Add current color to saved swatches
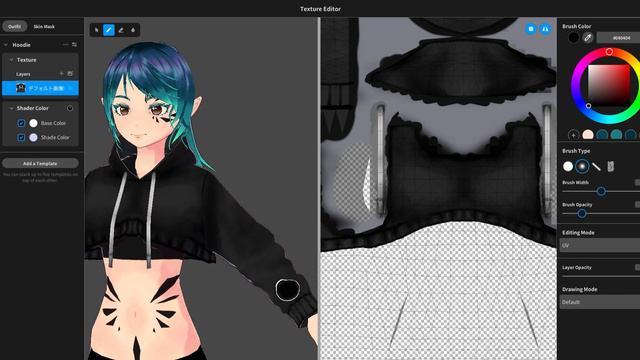 [573, 135]
